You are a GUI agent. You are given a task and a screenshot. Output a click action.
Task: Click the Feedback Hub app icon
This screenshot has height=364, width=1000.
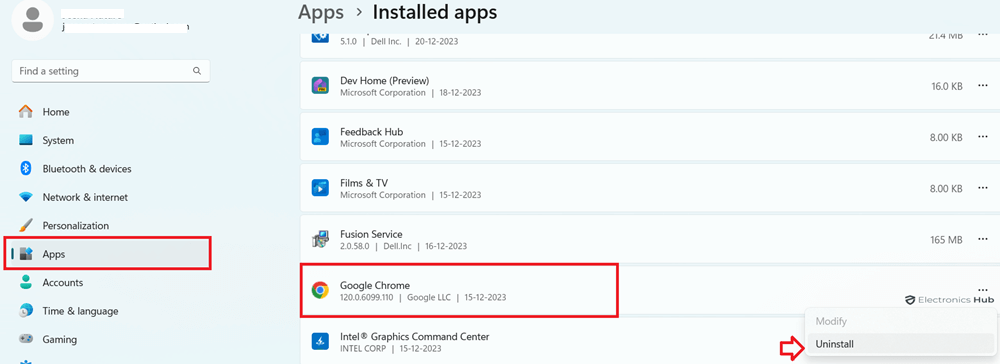[x=320, y=136]
